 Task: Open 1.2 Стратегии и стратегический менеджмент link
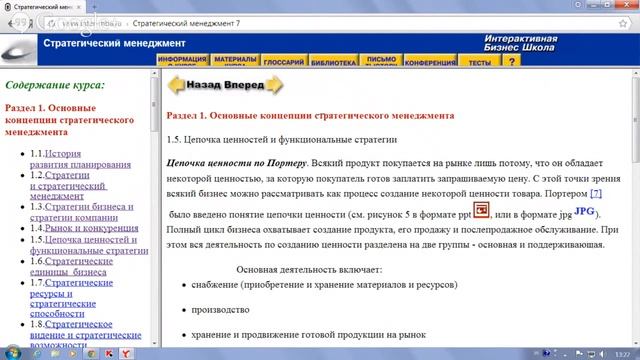68,186
